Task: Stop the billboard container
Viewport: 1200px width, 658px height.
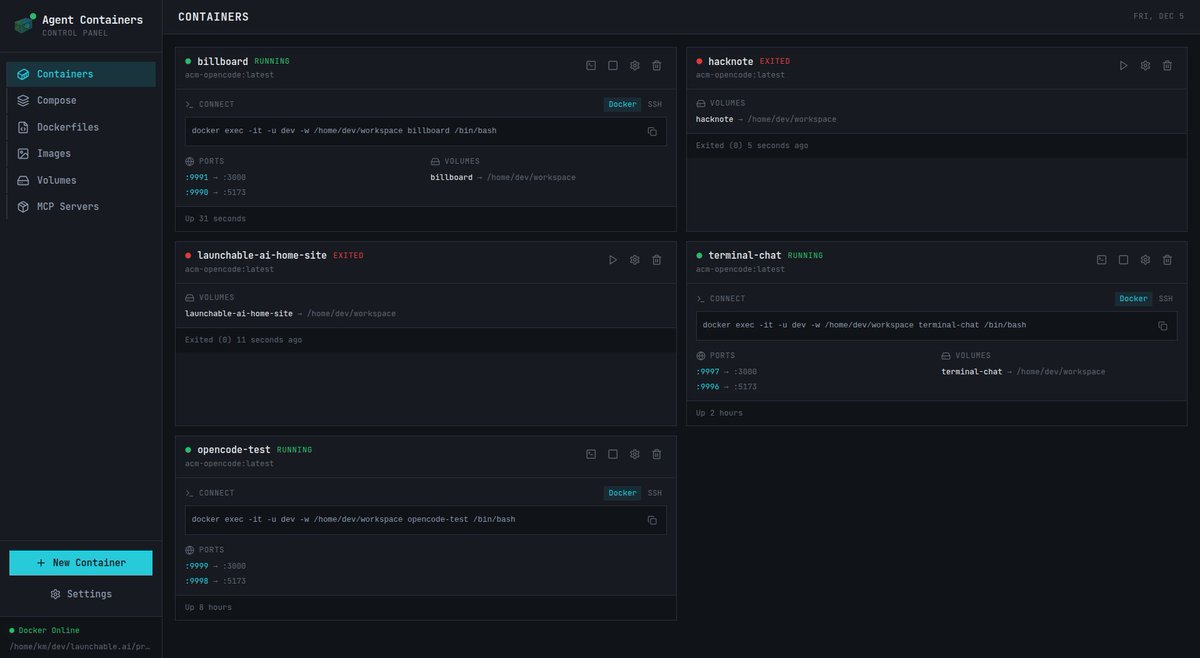Action: 613,66
